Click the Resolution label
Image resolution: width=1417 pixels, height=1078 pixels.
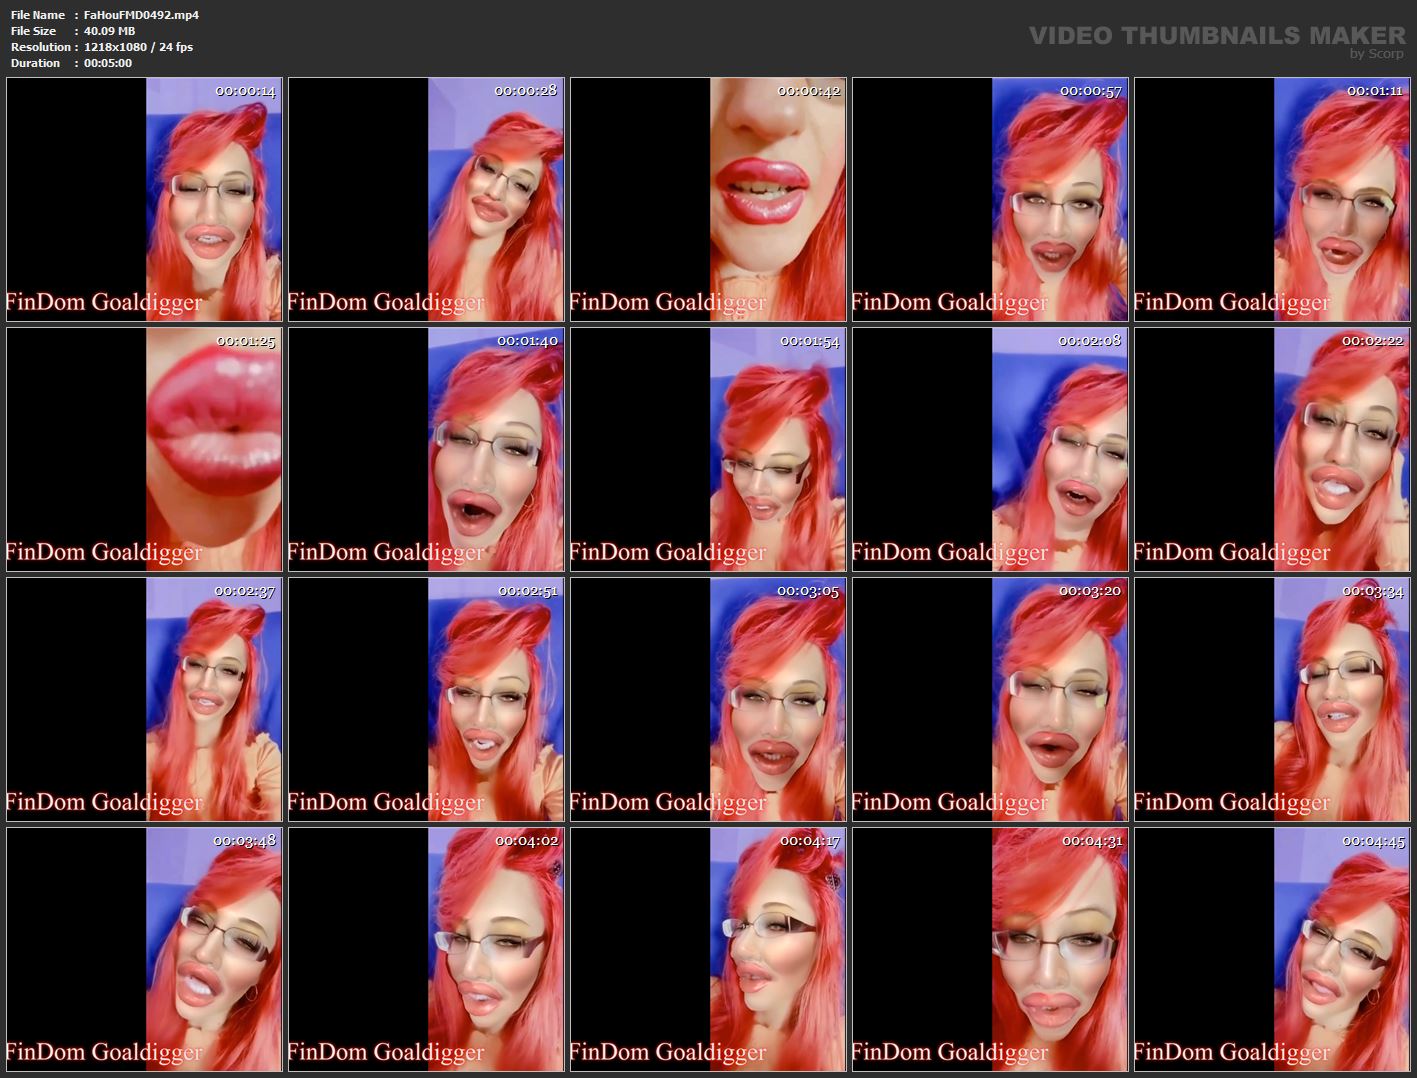[41, 47]
